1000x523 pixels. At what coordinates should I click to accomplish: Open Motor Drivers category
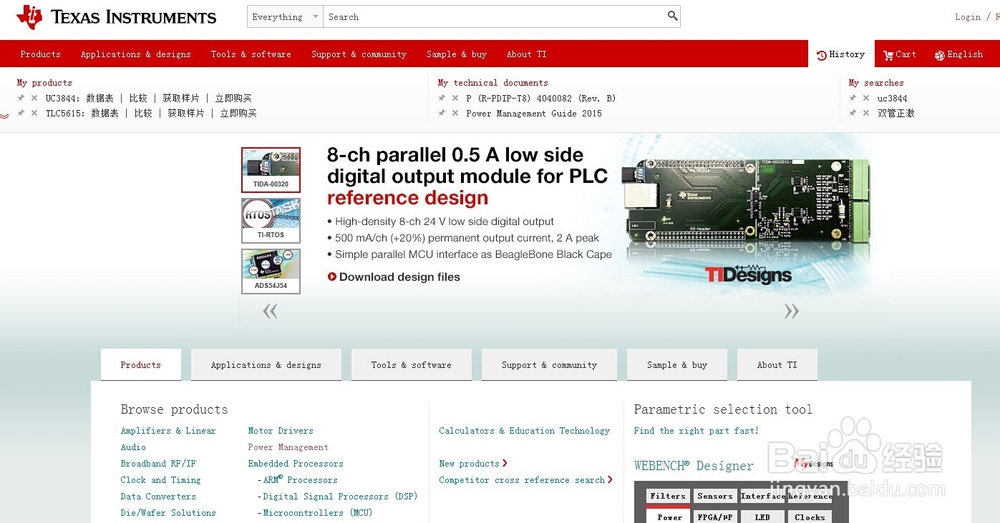click(x=281, y=431)
